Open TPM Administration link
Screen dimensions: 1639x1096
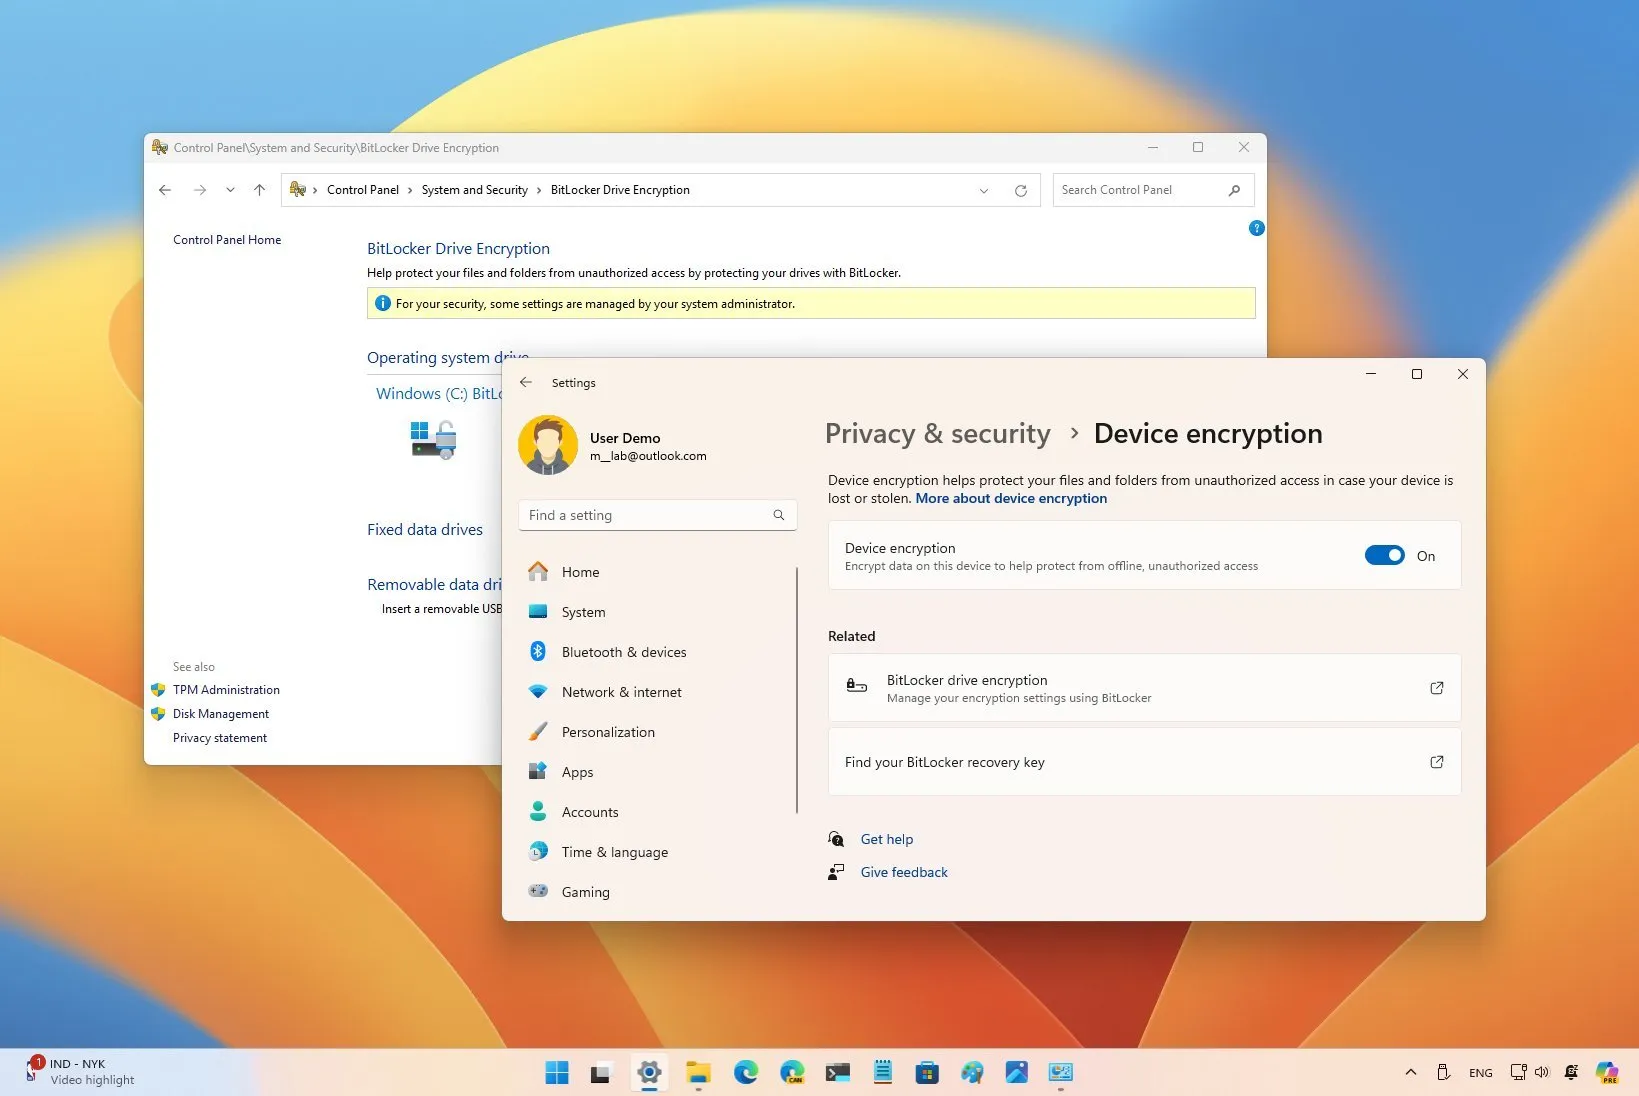coord(226,690)
